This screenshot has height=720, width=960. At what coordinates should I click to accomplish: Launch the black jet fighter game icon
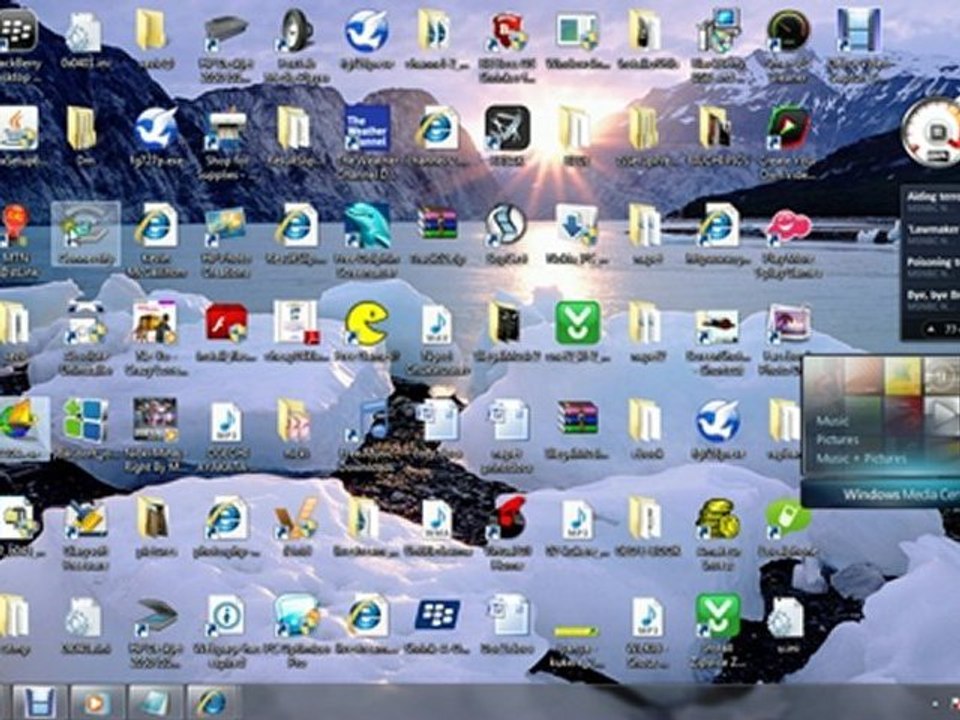tap(507, 128)
